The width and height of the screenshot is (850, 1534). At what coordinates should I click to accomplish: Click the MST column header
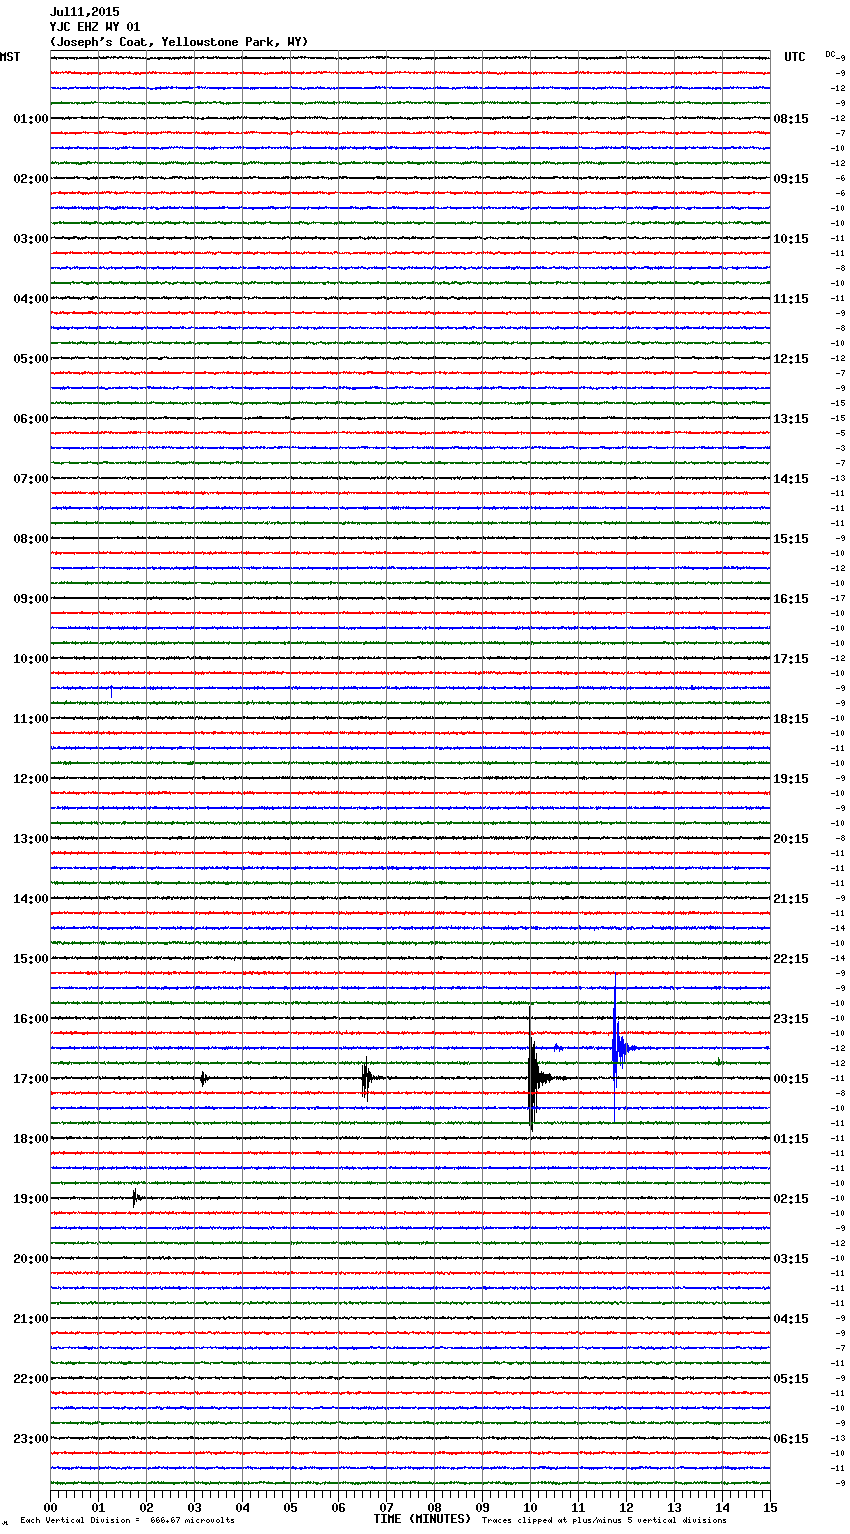pyautogui.click(x=10, y=57)
